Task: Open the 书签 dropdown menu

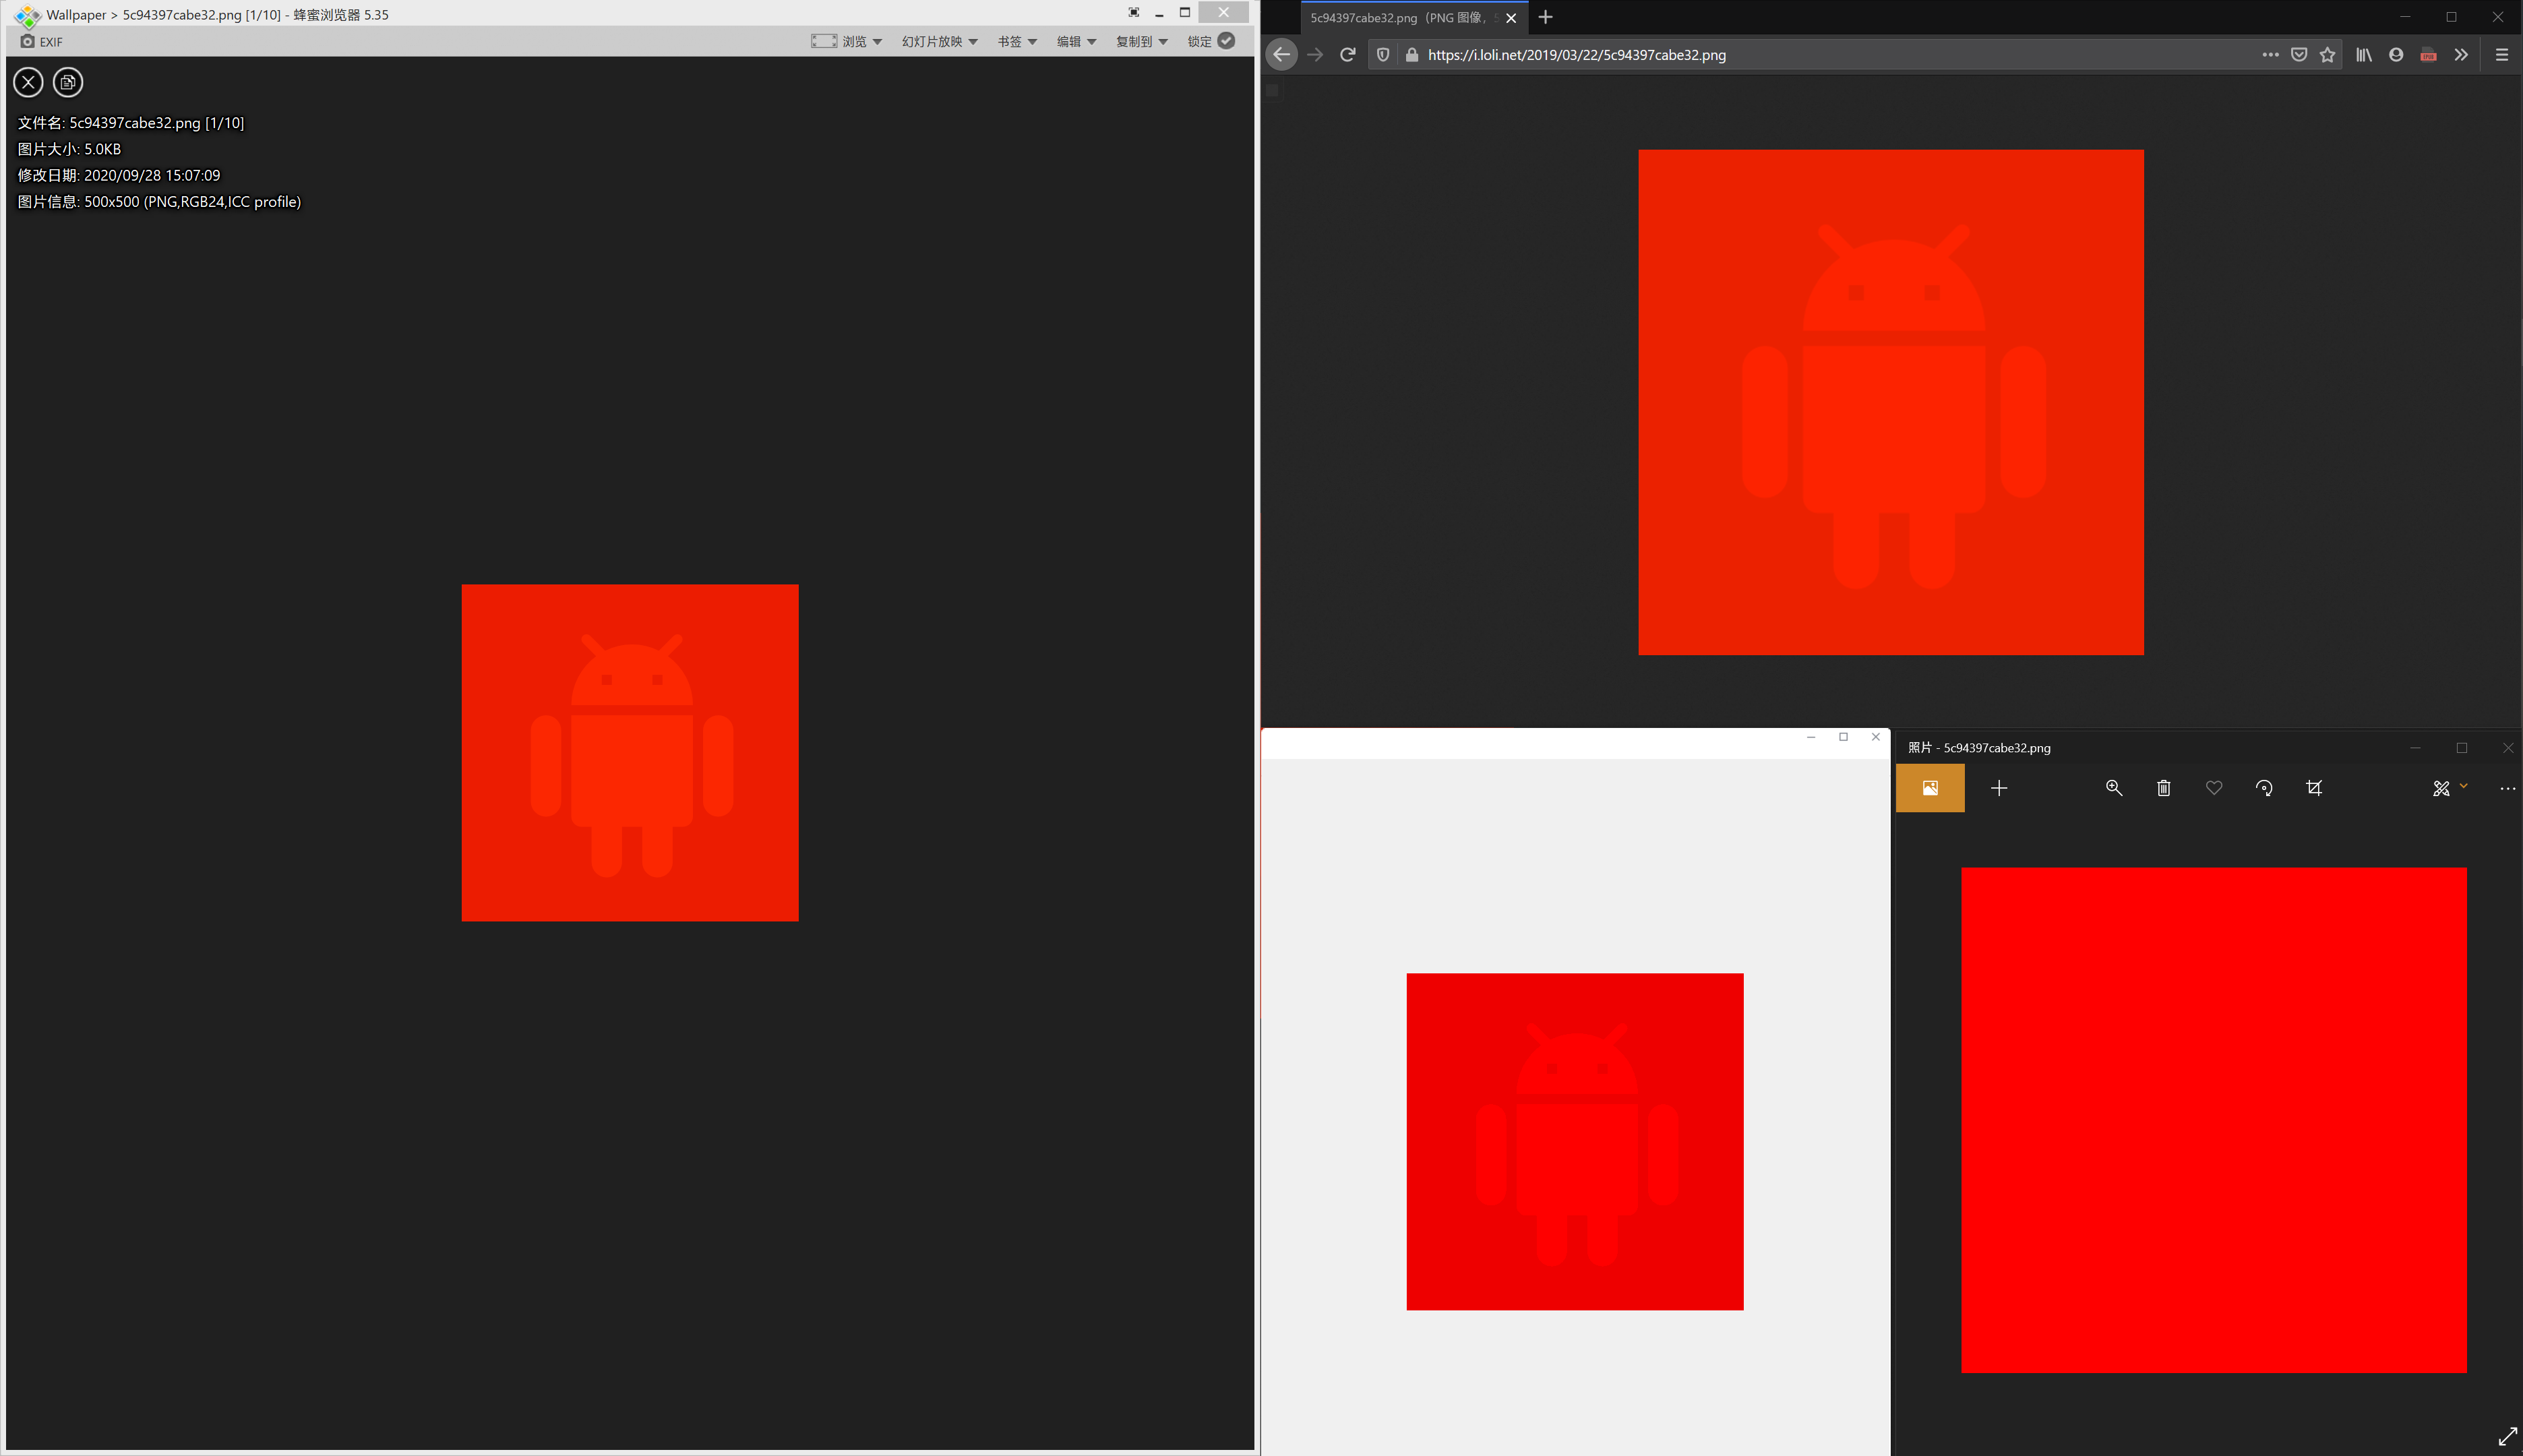Action: [1017, 41]
